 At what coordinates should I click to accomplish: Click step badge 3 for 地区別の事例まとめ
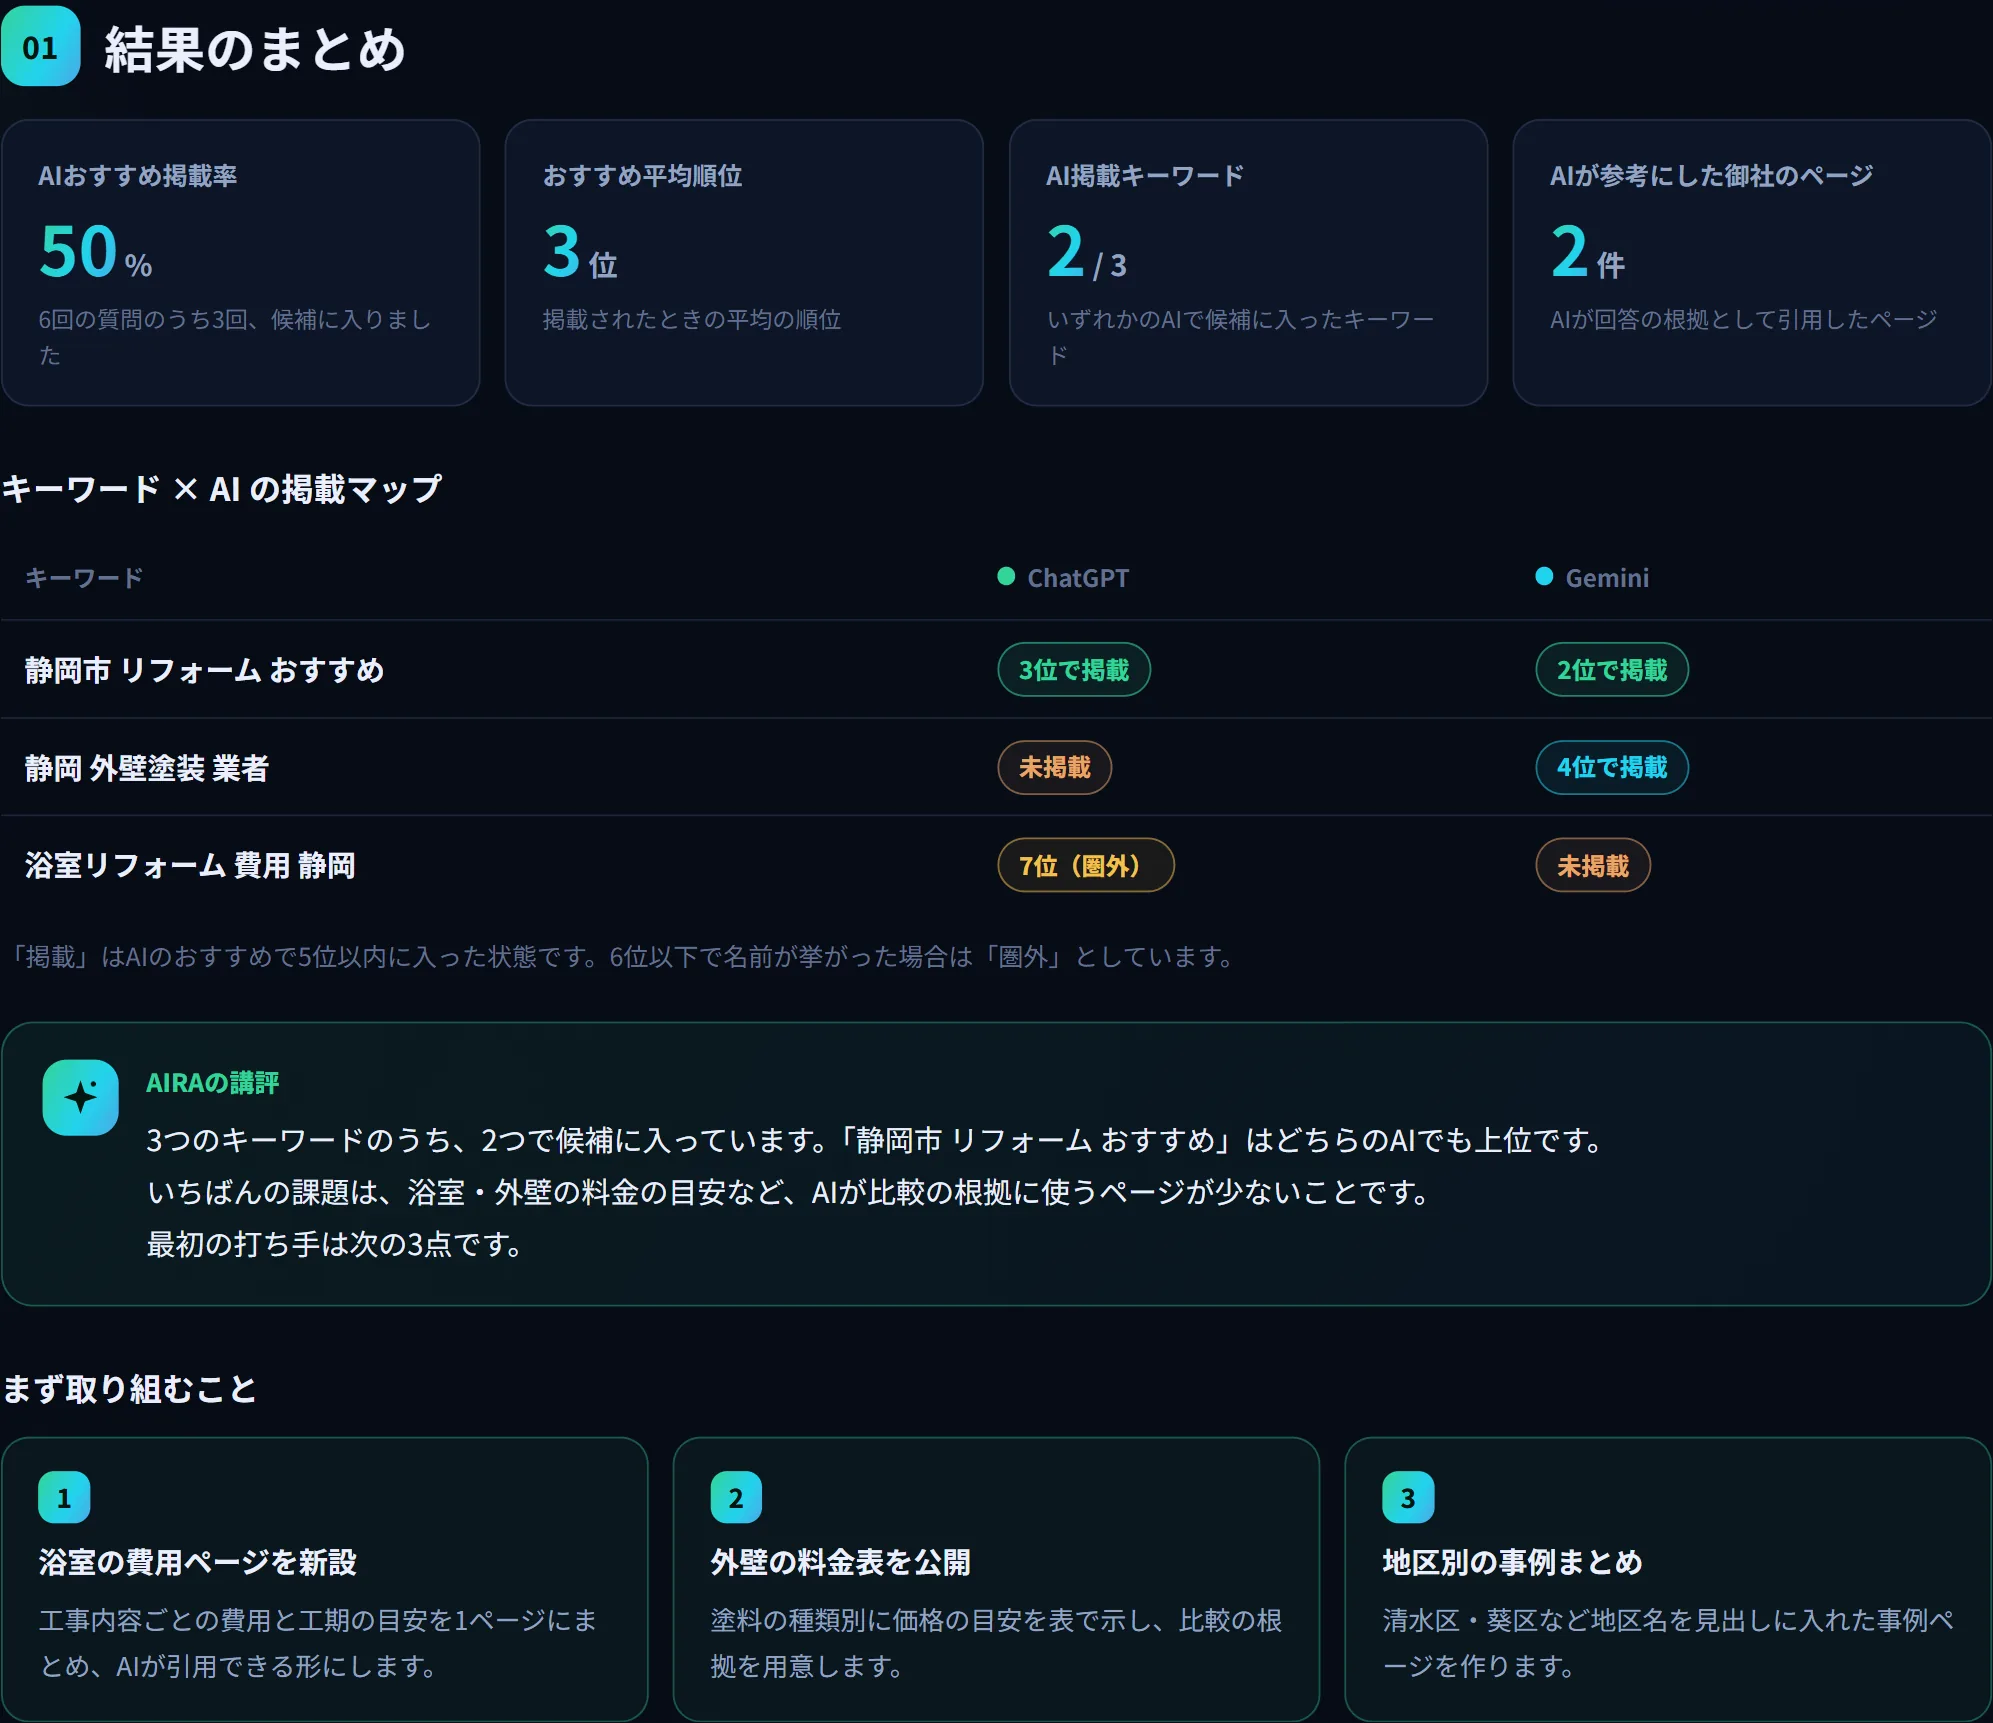(x=1408, y=1497)
